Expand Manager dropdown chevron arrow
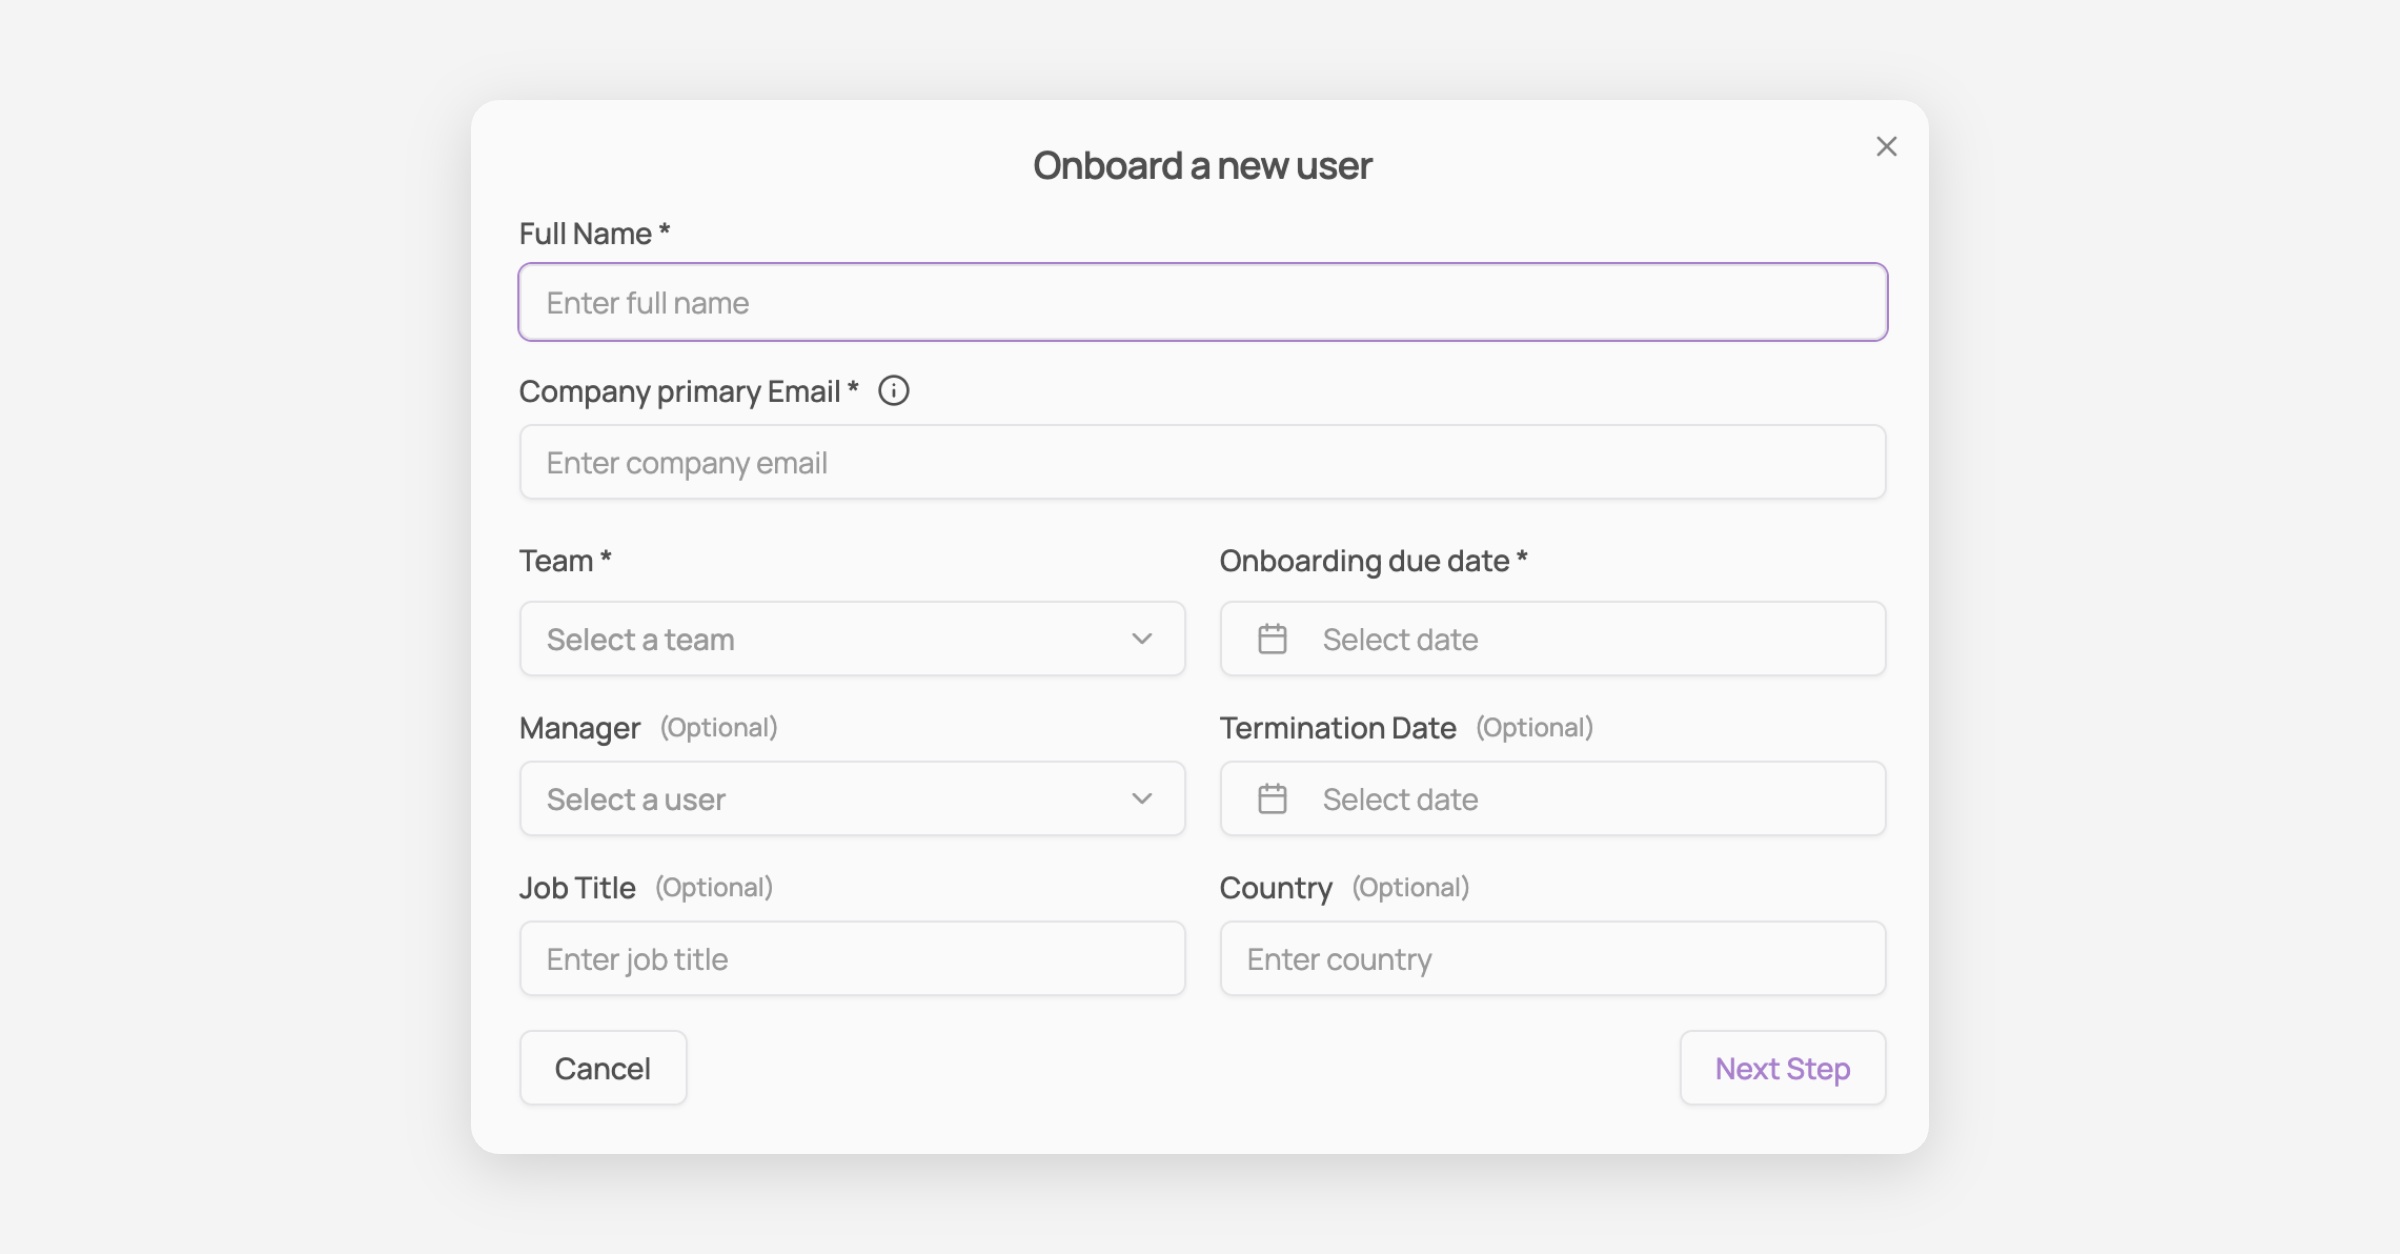The width and height of the screenshot is (2400, 1254). pos(1142,799)
